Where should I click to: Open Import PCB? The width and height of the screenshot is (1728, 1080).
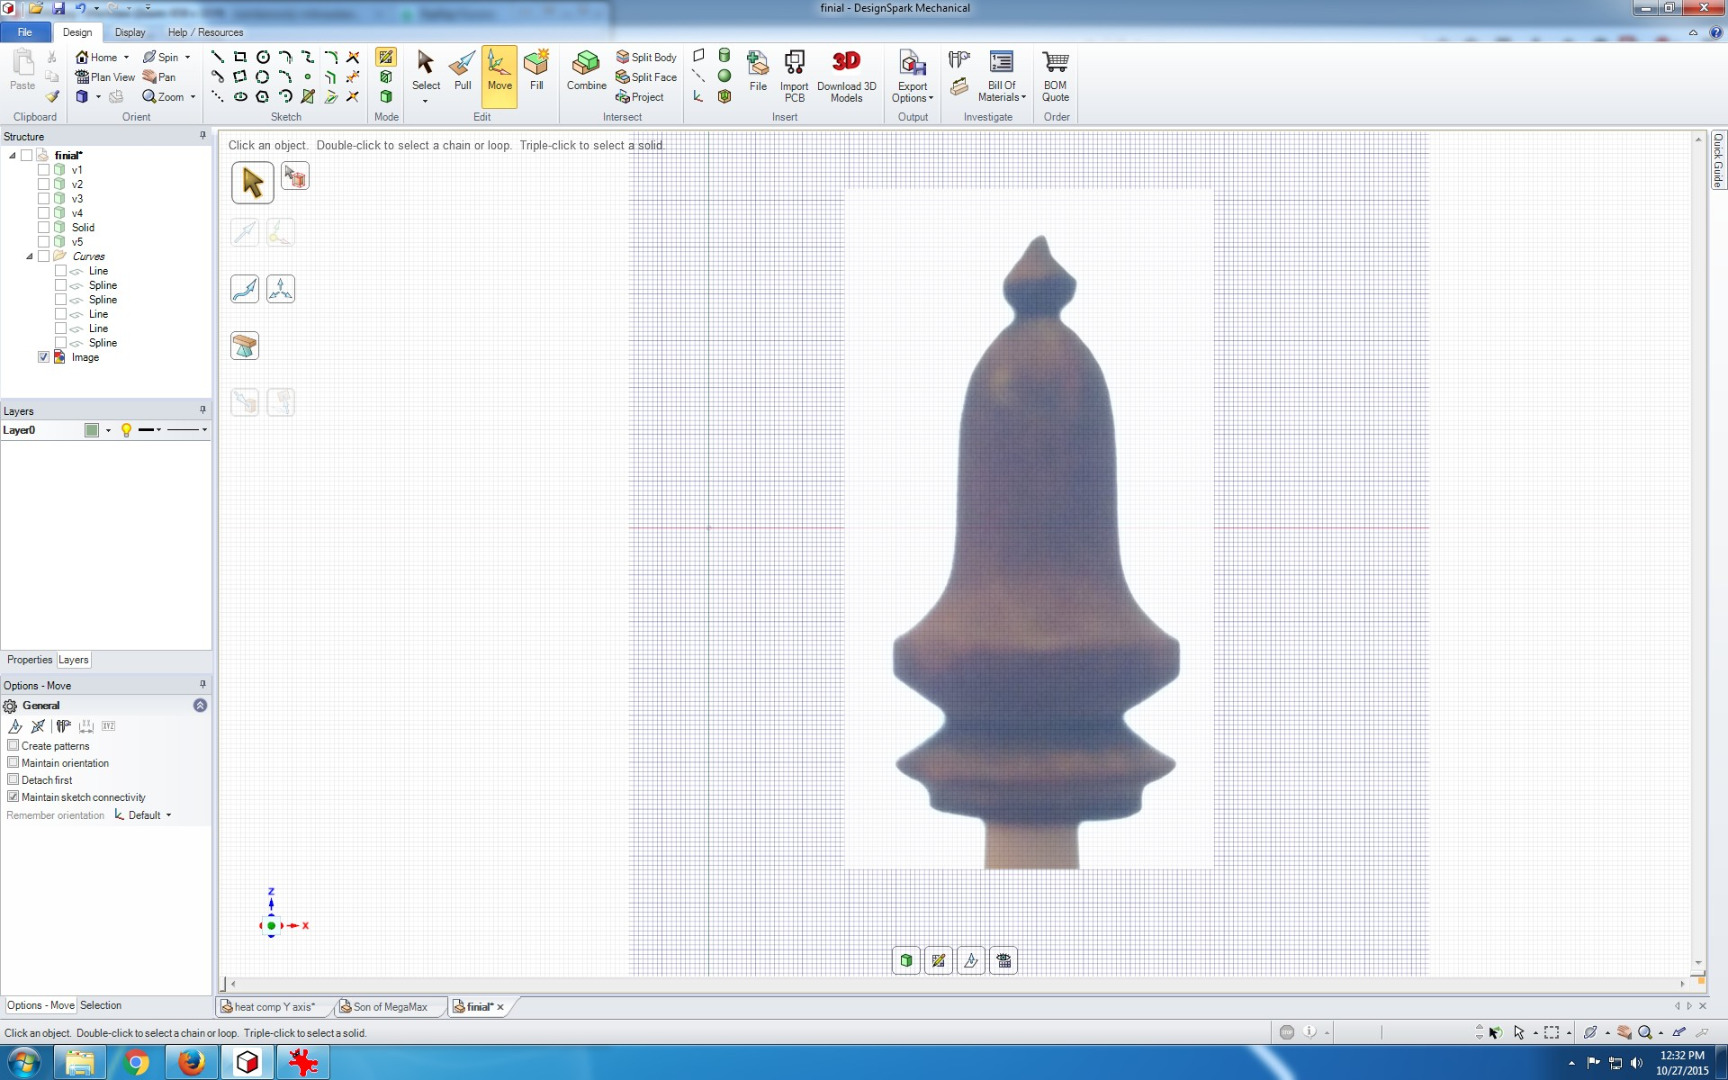pyautogui.click(x=794, y=76)
